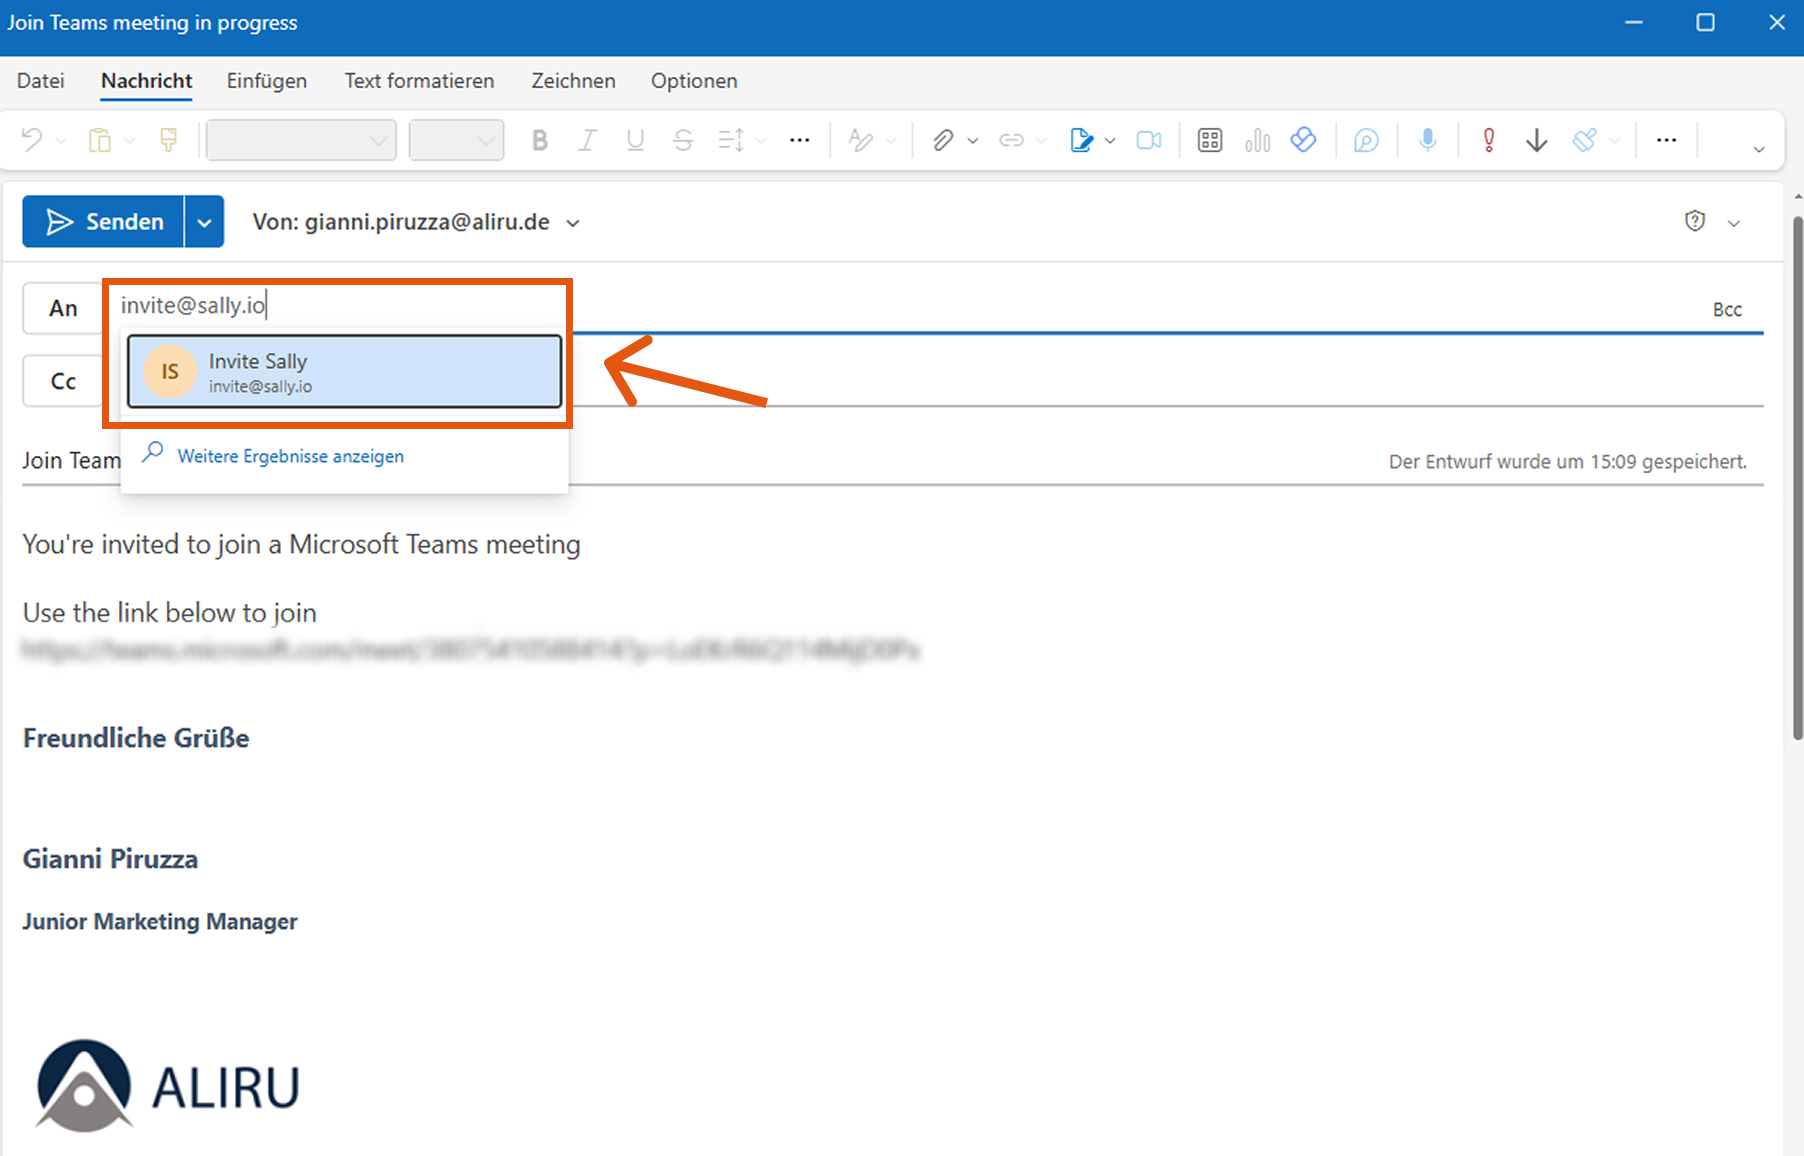The height and width of the screenshot is (1156, 1804).
Task: Expand the ribbon with the chevron
Action: tap(1758, 149)
